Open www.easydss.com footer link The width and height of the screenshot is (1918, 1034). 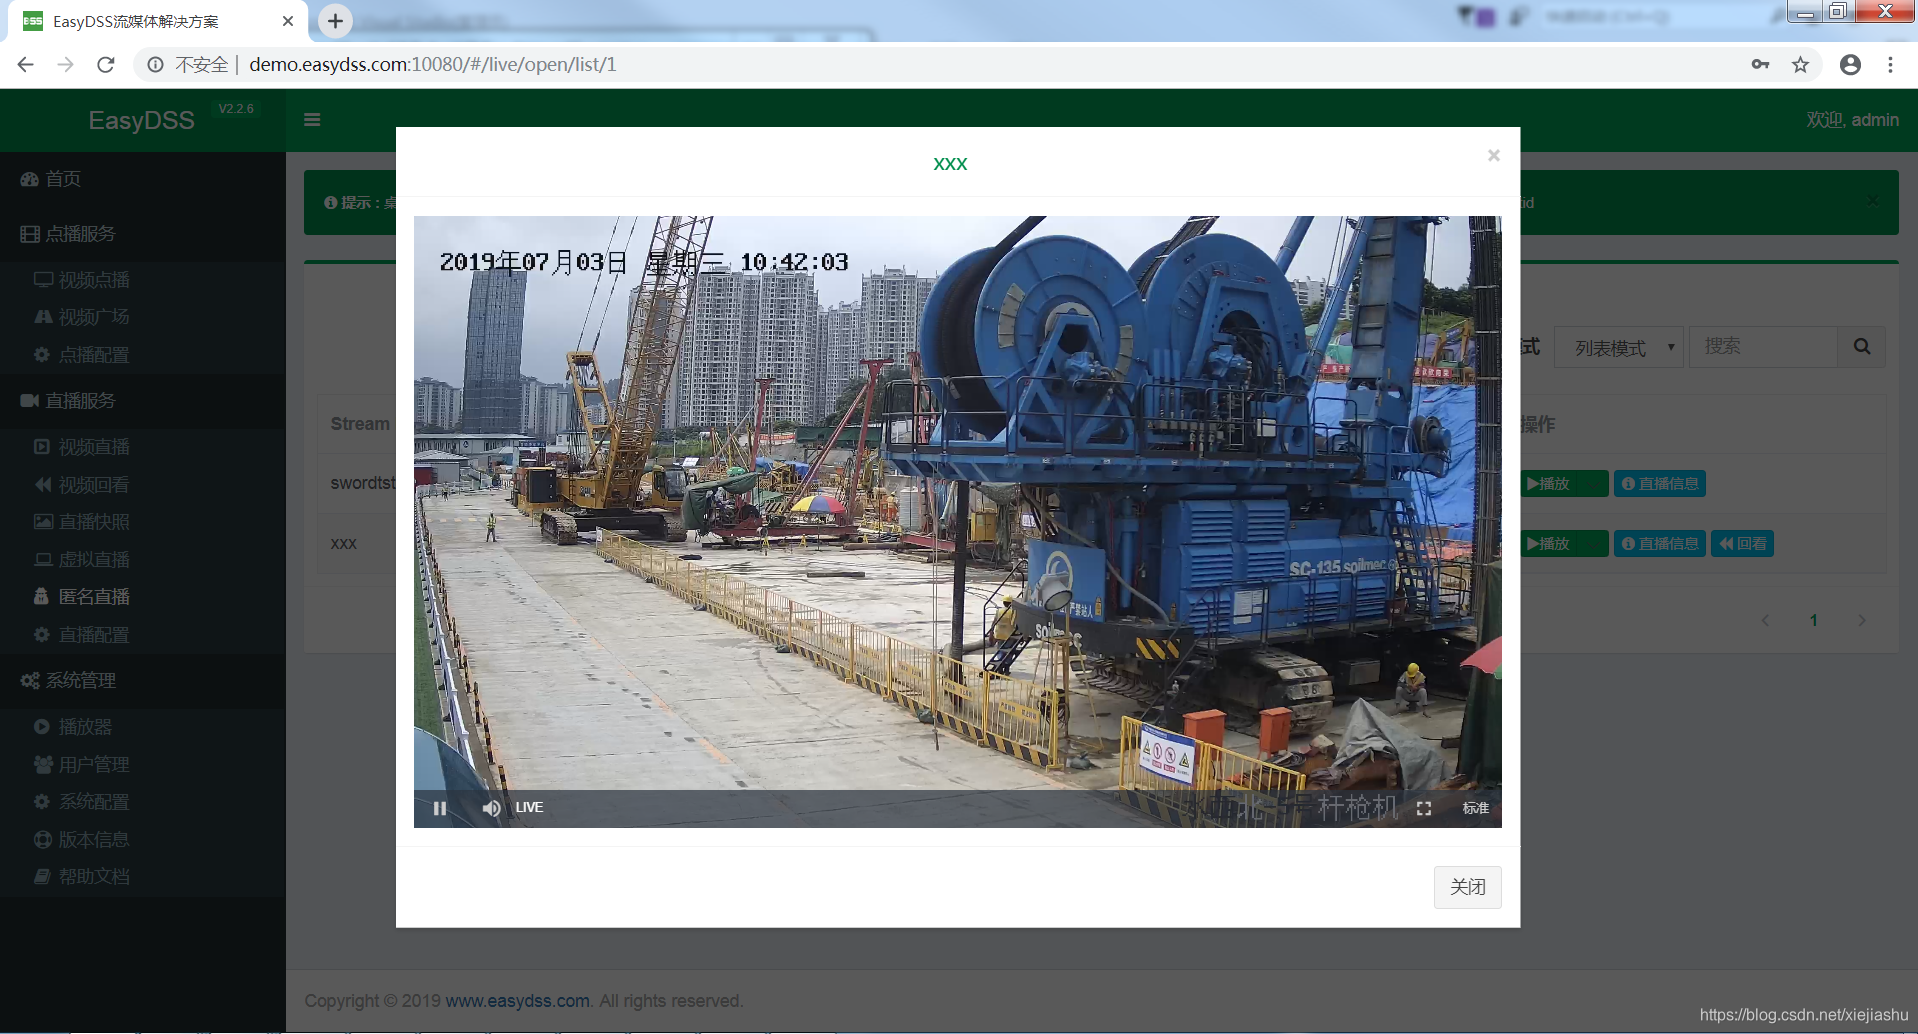pos(517,1001)
